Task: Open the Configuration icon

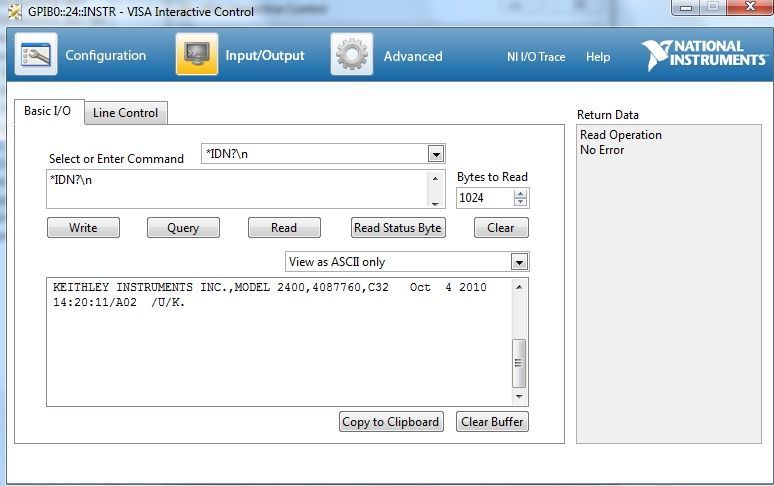Action: tap(36, 54)
